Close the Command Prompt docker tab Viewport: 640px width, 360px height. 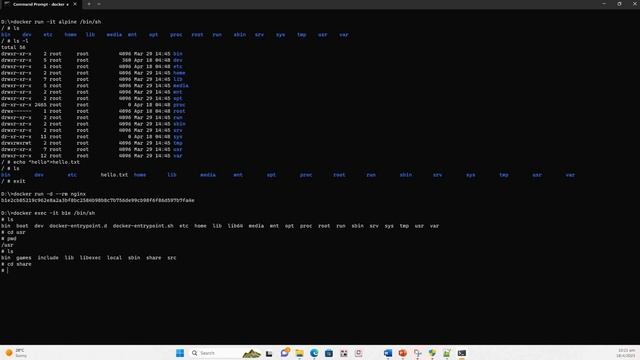(75, 4)
